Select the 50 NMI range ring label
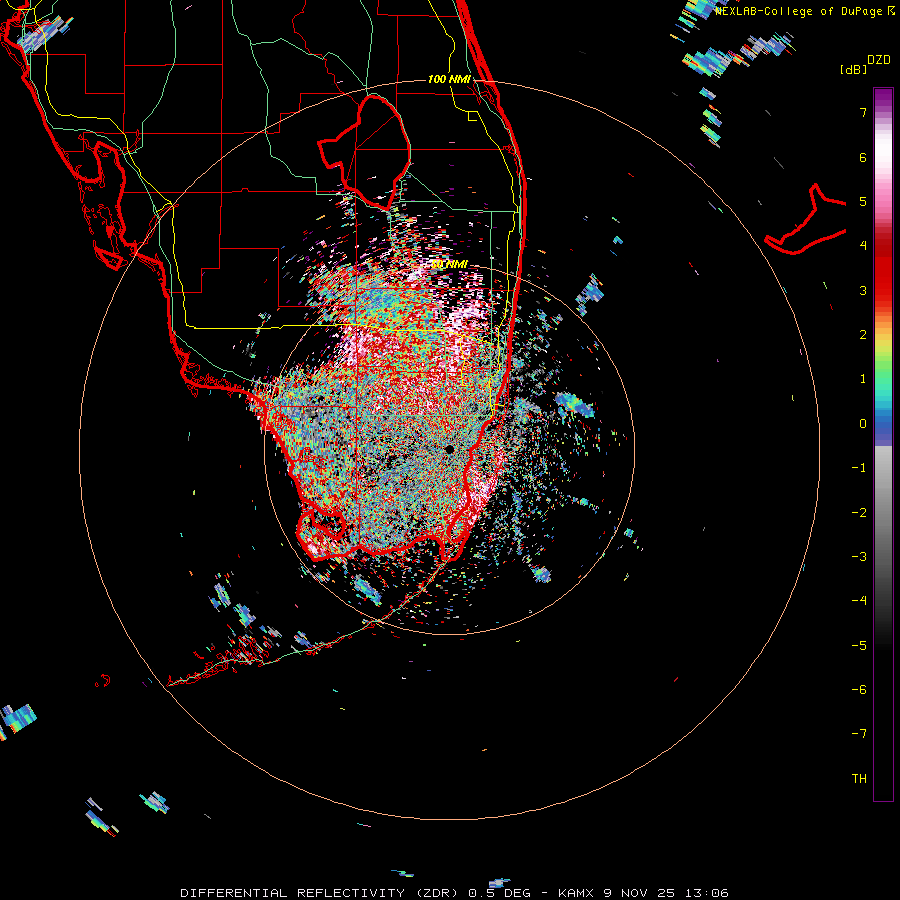900x900 pixels. (449, 264)
